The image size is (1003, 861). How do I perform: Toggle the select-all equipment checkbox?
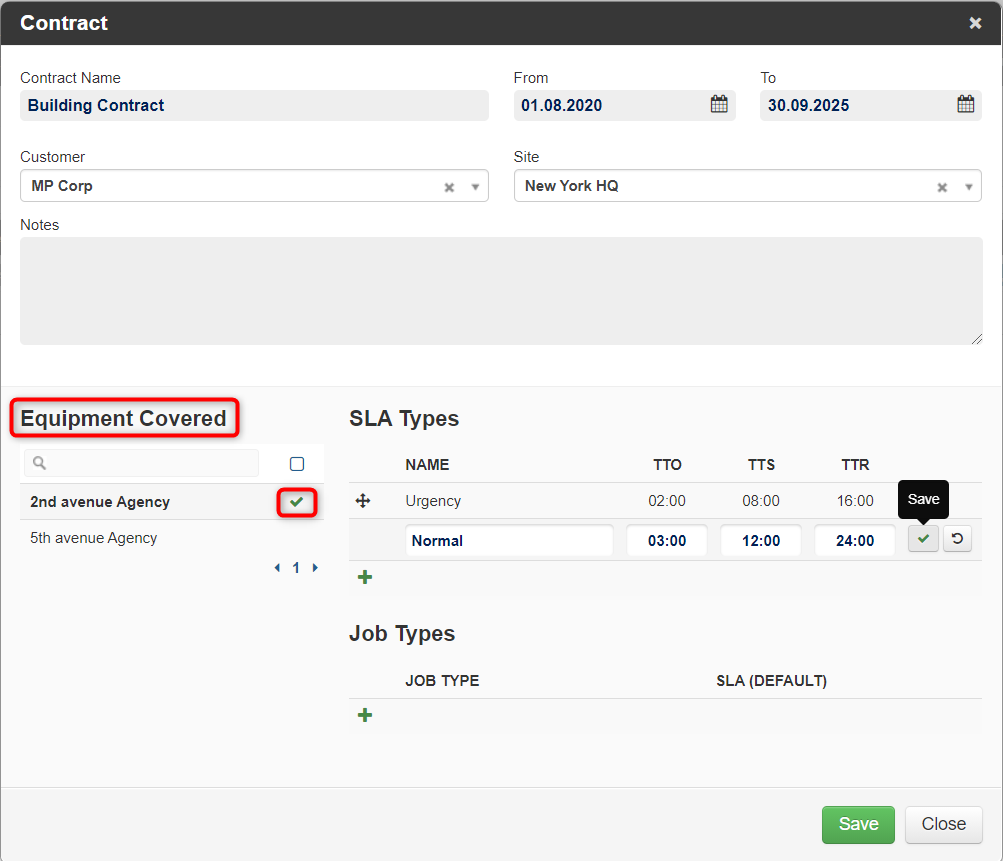297,464
